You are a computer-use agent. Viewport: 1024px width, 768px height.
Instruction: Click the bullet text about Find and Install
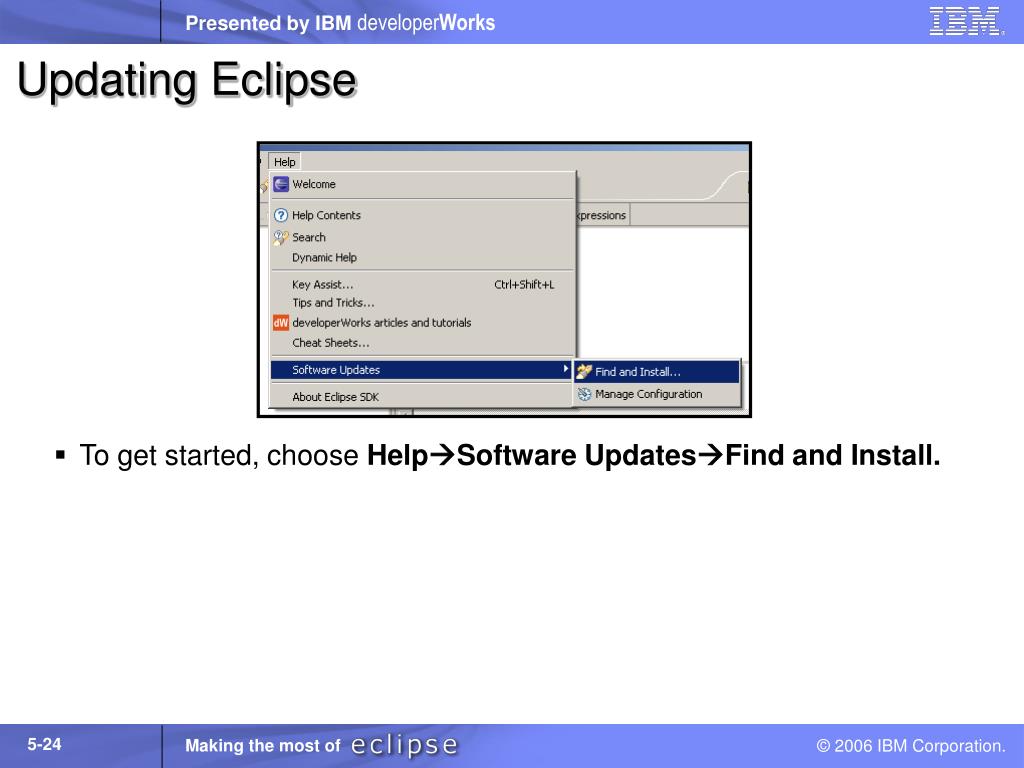click(509, 455)
